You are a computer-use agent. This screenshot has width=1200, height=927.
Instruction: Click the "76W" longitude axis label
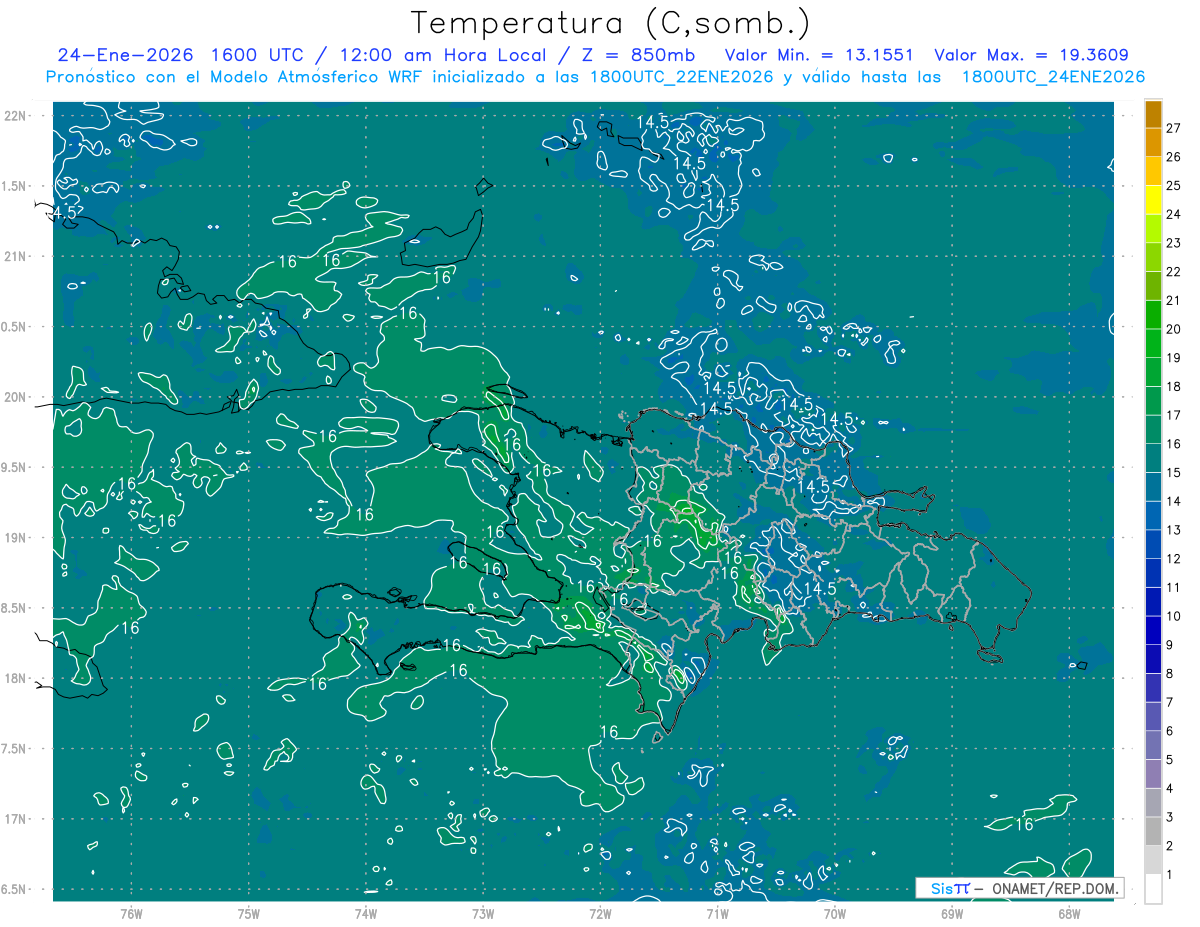(132, 913)
